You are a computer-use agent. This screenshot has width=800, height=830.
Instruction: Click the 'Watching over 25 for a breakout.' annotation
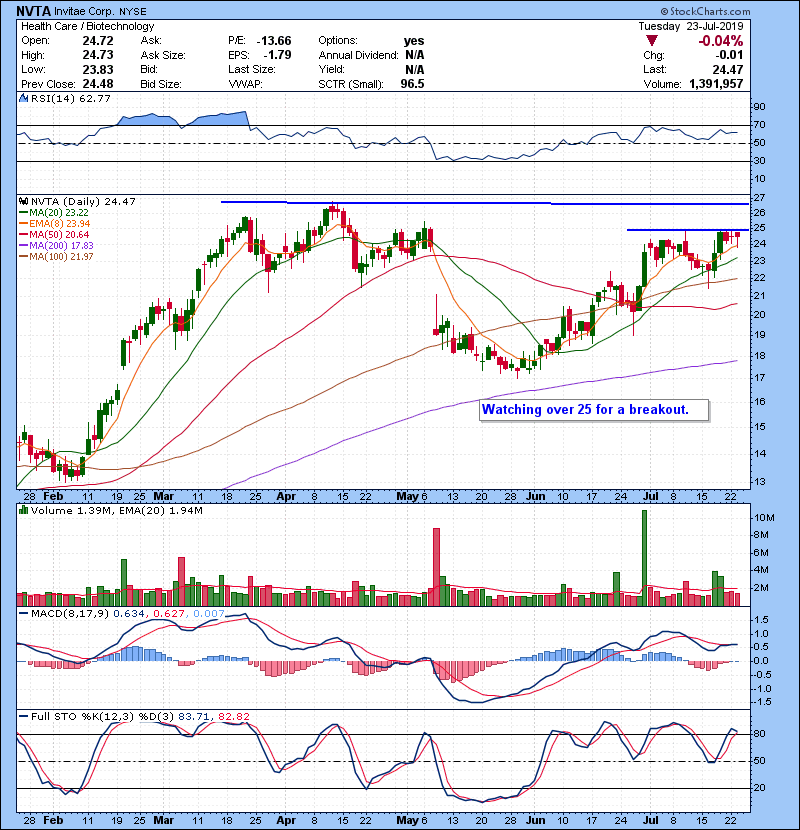point(594,410)
